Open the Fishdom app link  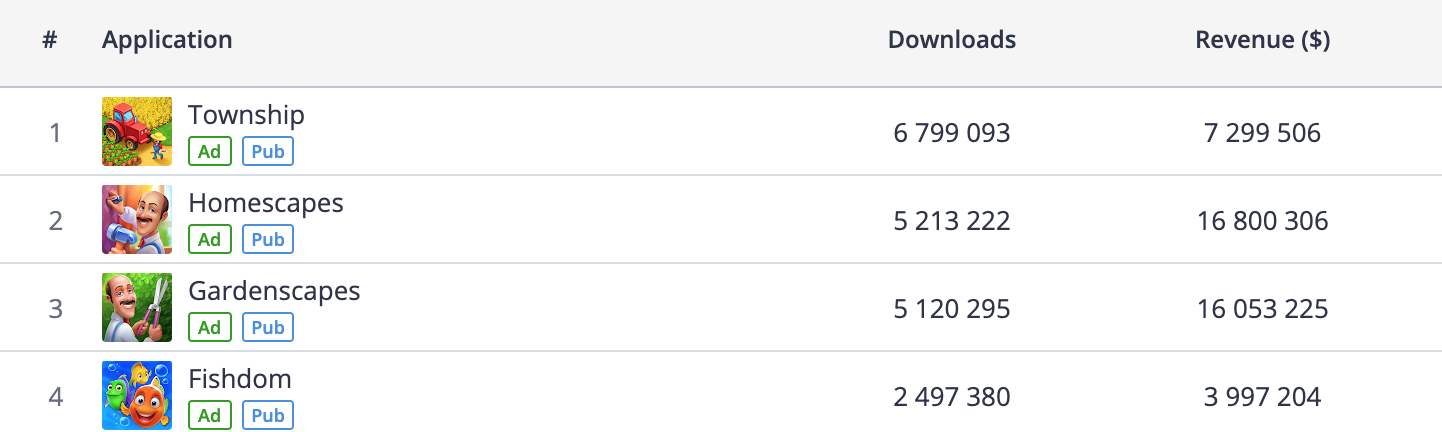pos(240,379)
